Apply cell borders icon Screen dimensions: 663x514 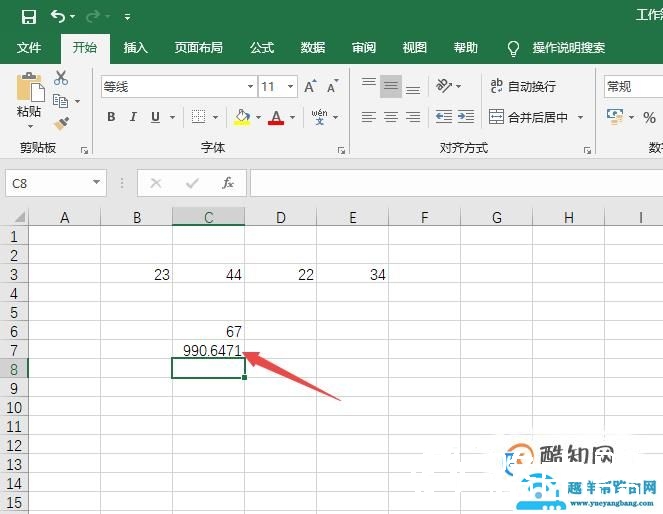198,117
